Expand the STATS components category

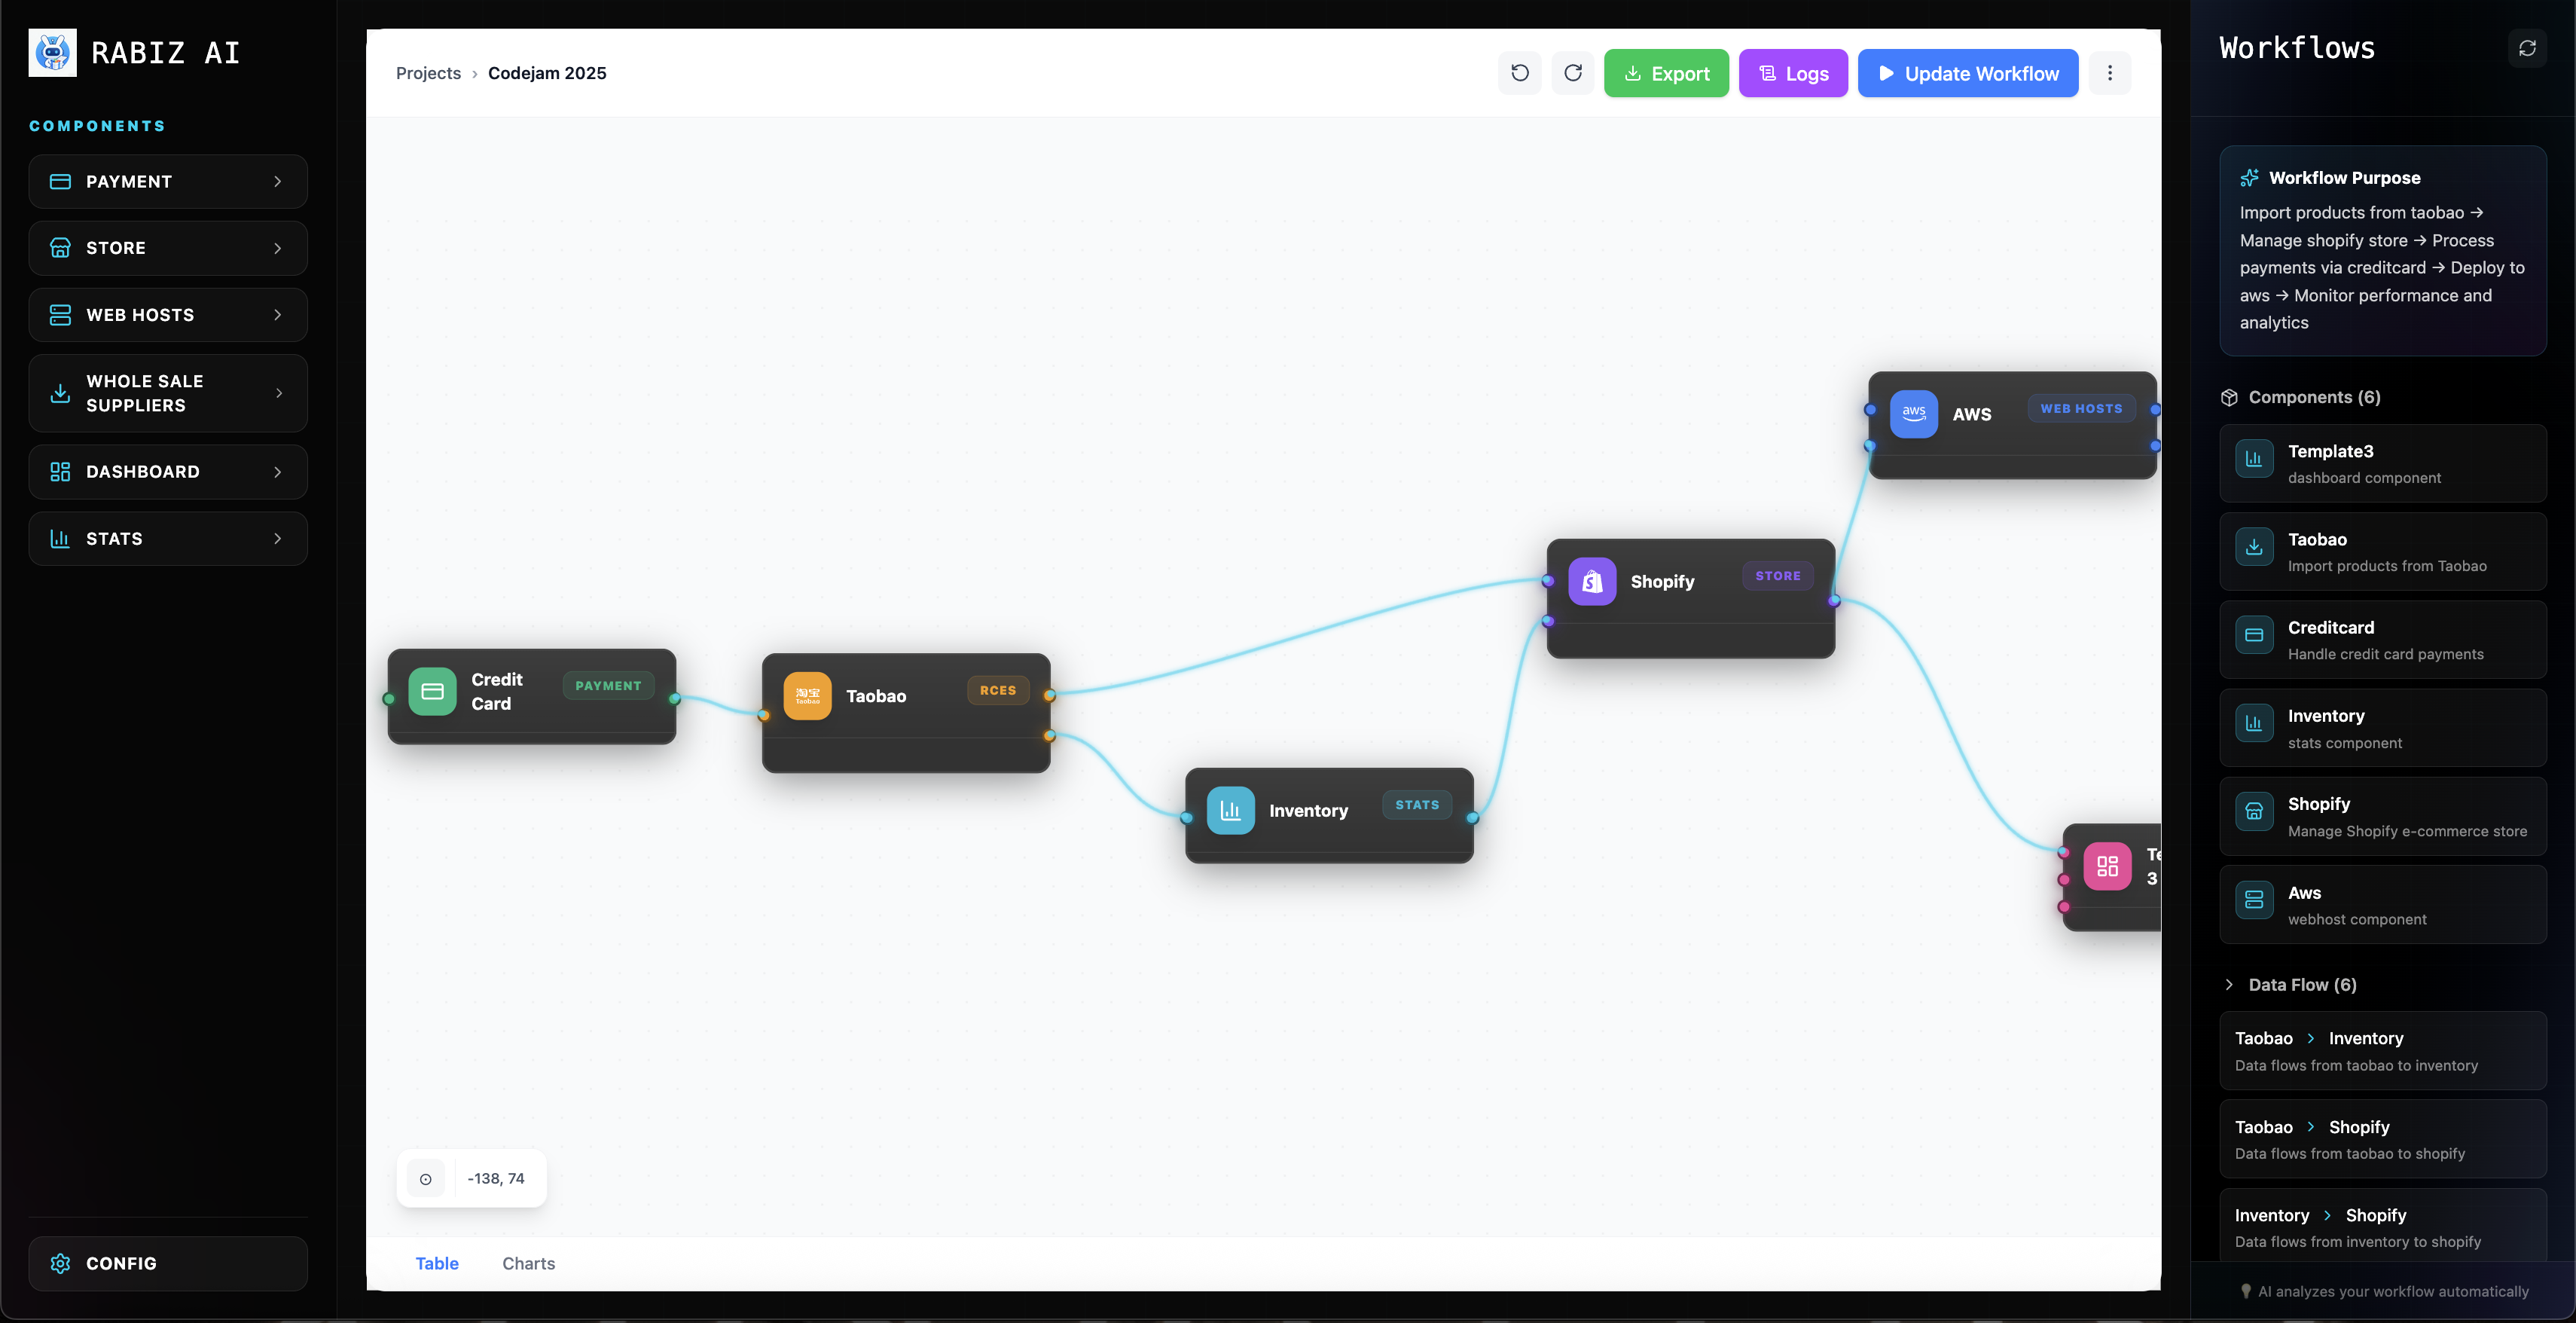[168, 538]
